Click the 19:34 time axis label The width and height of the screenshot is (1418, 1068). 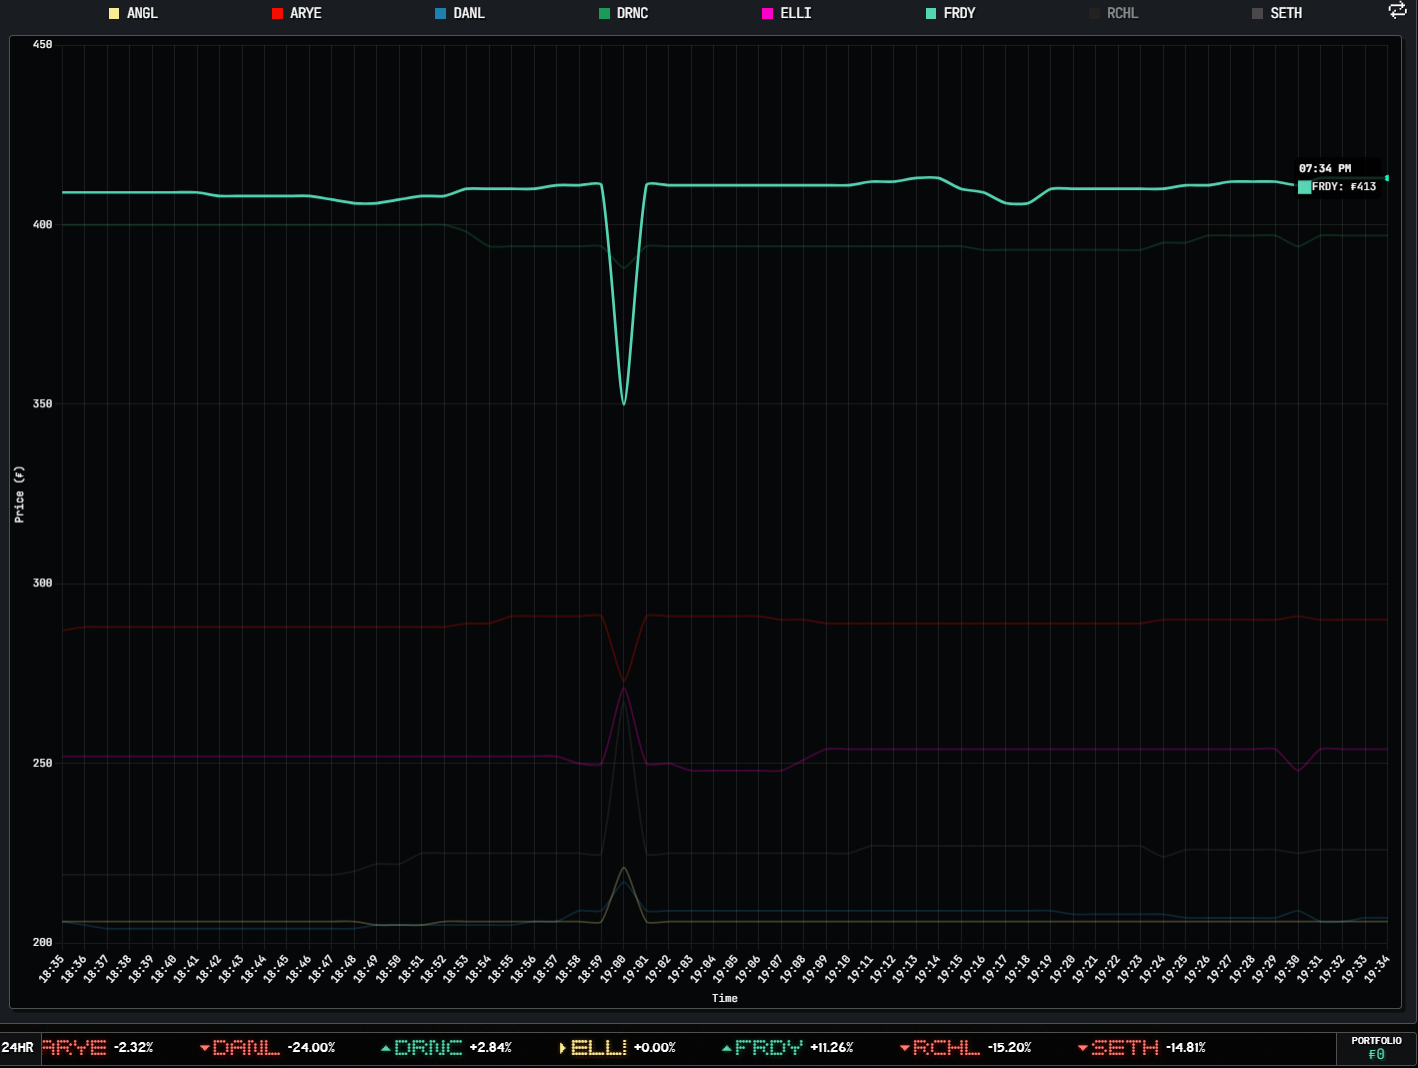point(1377,969)
